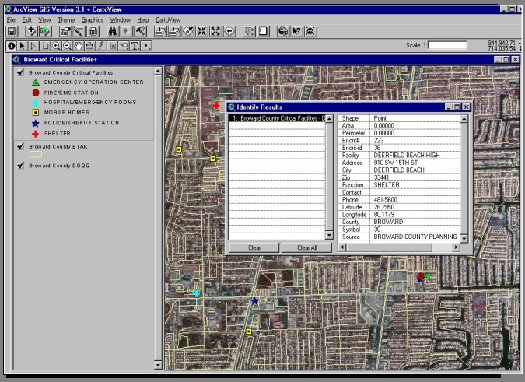The image size is (525, 382).
Task: Click the Fire/EMS Station red legend swatch
Action: pyautogui.click(x=36, y=93)
